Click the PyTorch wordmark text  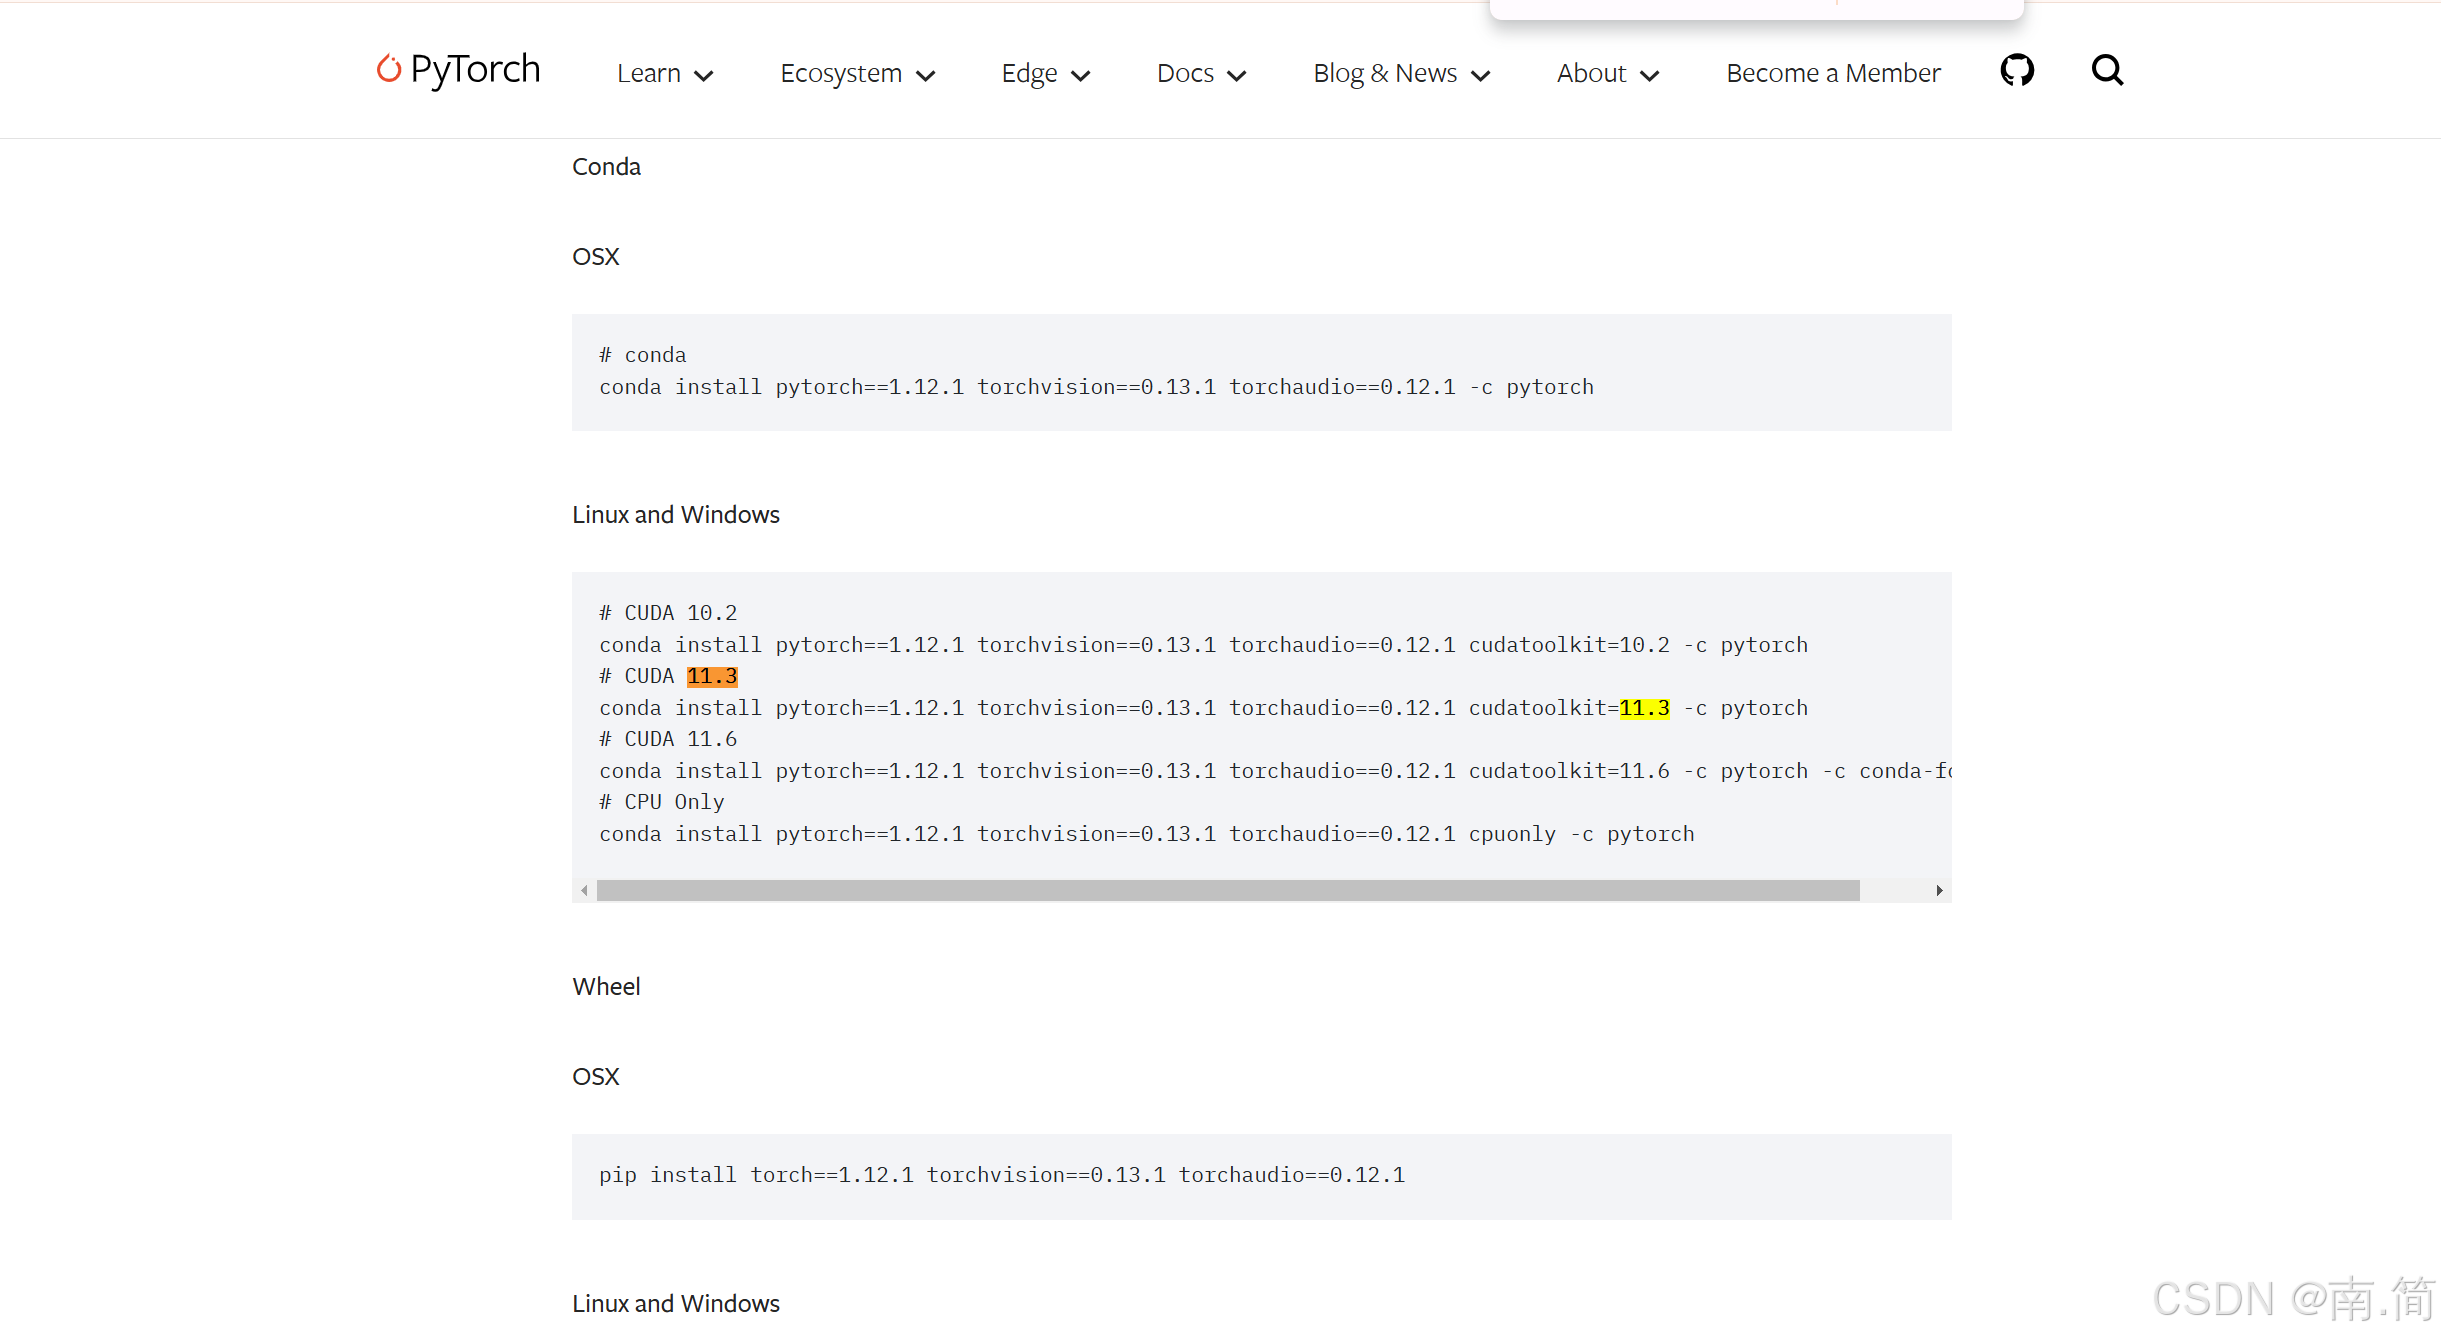(475, 70)
